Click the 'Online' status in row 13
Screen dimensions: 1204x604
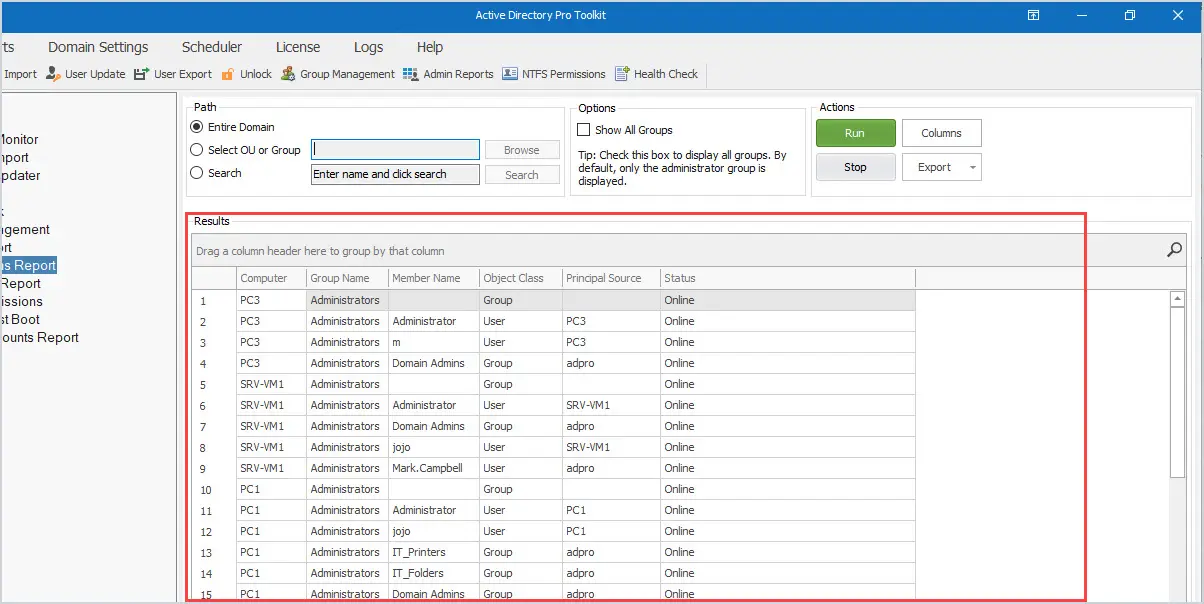coord(788,552)
